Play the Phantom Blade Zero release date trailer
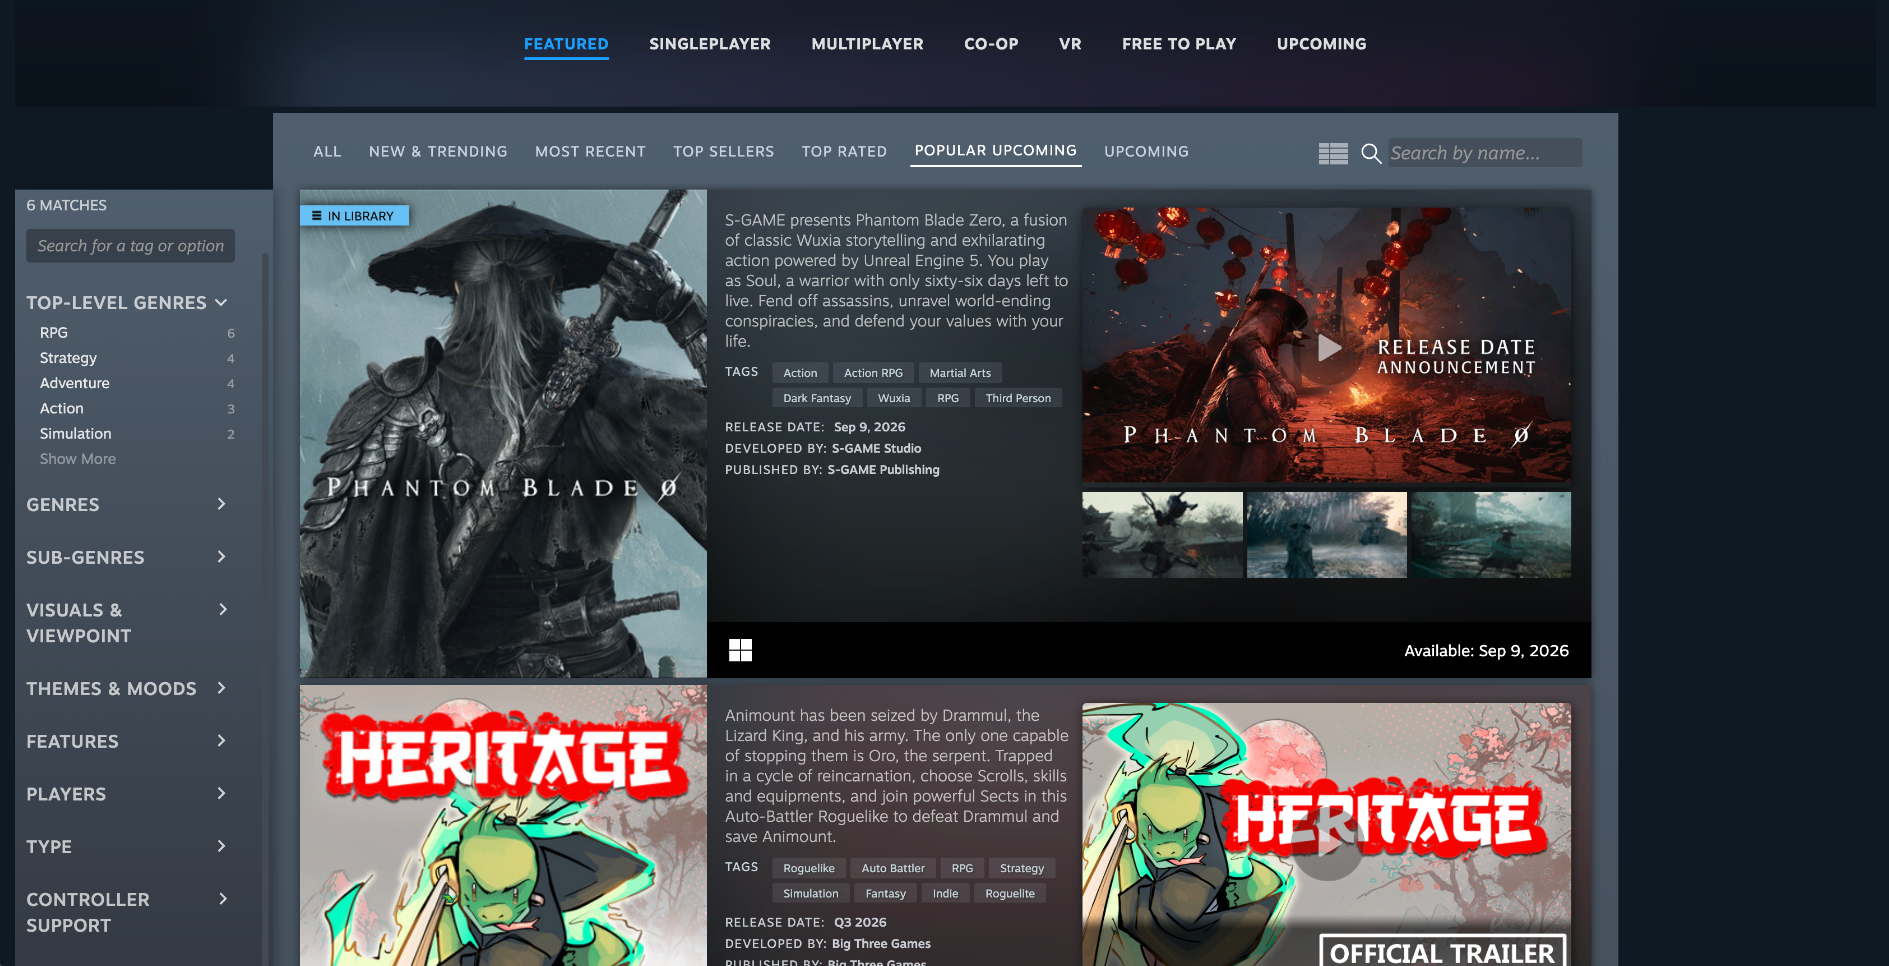1889x966 pixels. click(1328, 348)
